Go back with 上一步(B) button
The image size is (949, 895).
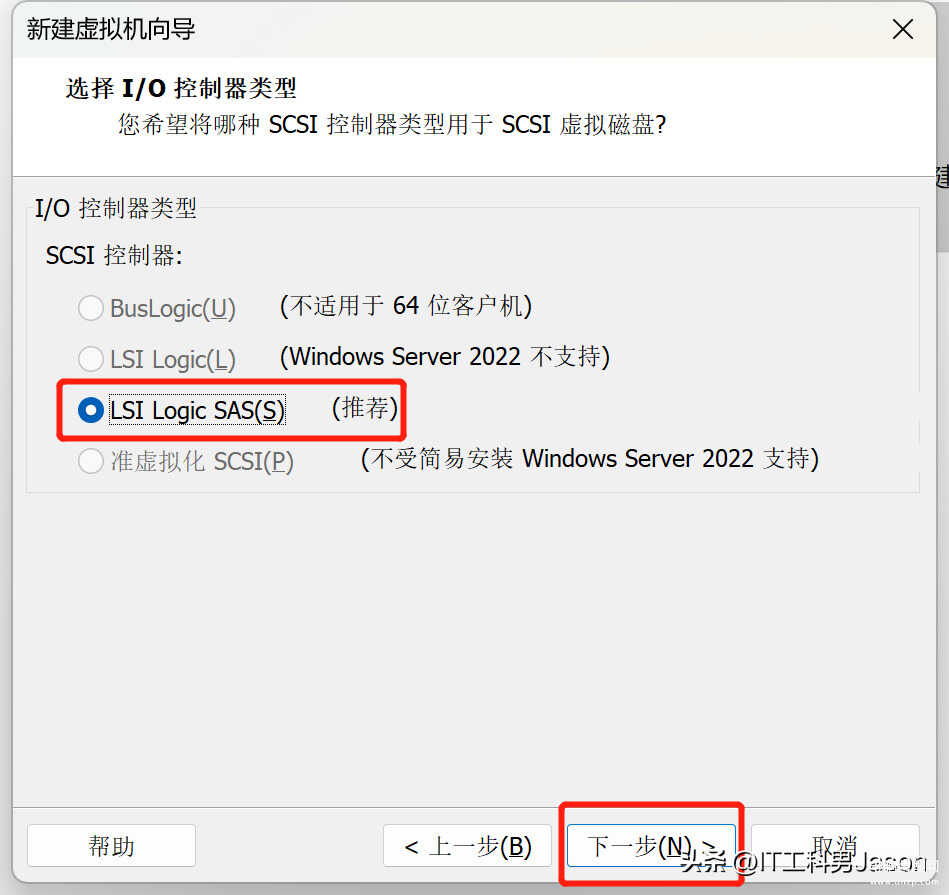click(x=467, y=845)
